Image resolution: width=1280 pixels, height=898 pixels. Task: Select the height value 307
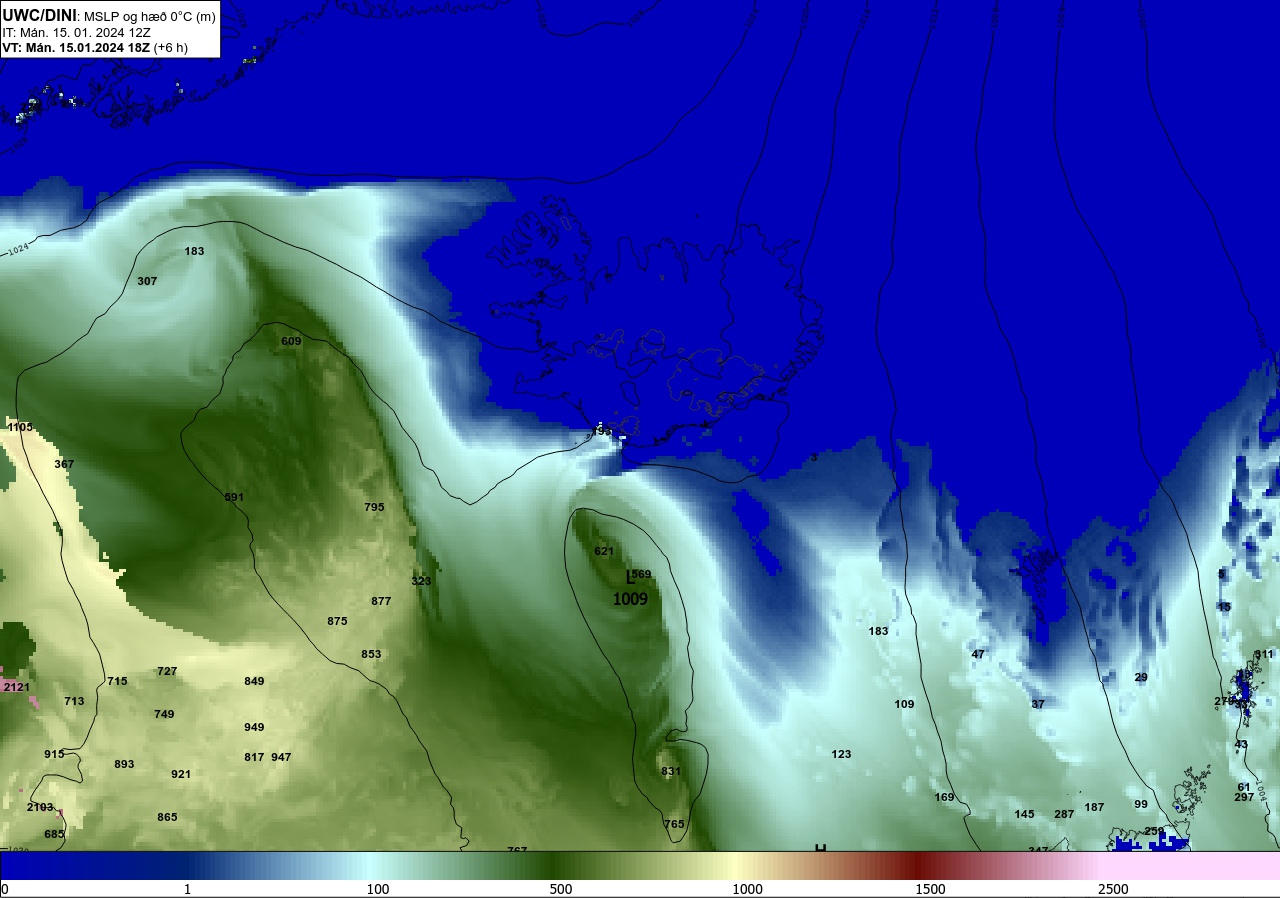[x=147, y=281]
